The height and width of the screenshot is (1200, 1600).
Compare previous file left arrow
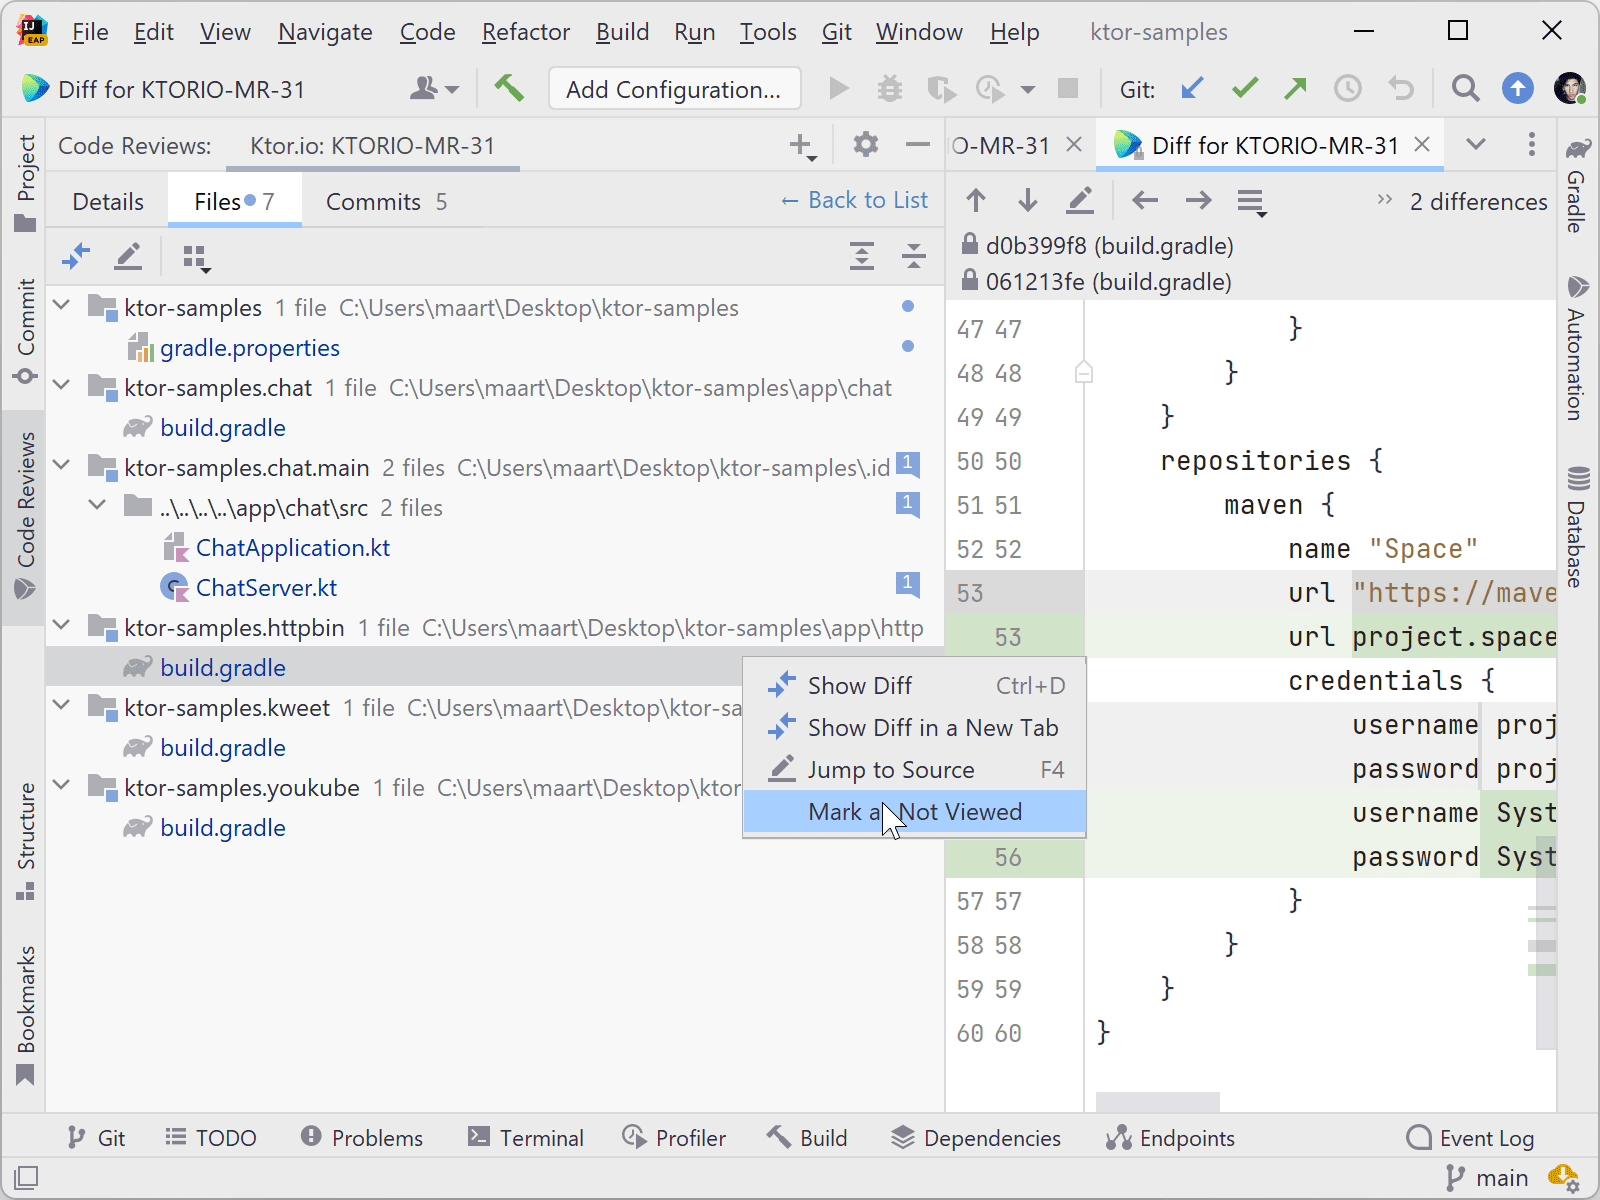[x=1145, y=201]
